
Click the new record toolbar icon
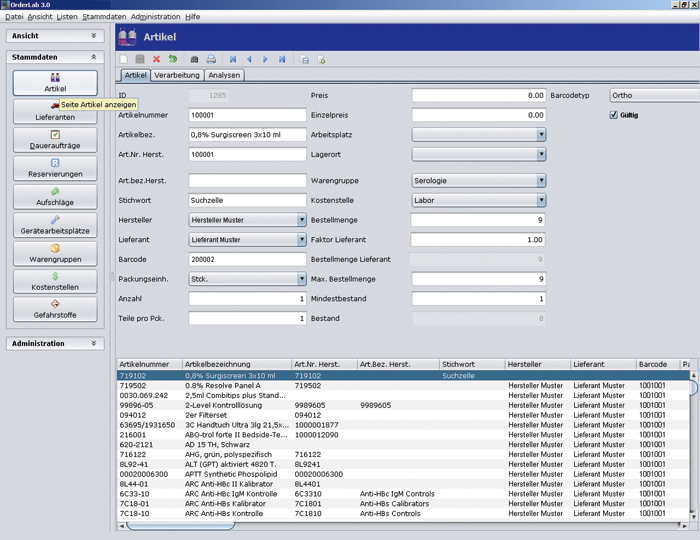[124, 60]
